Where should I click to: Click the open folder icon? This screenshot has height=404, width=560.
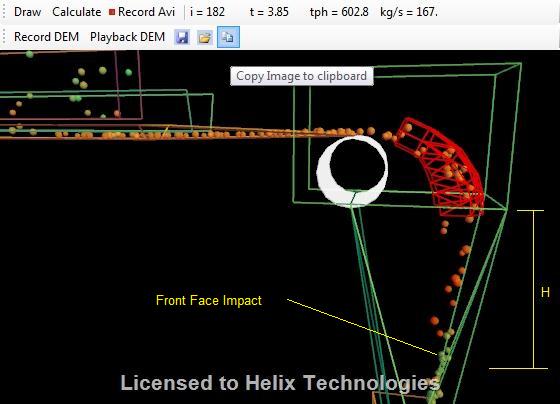tap(205, 37)
